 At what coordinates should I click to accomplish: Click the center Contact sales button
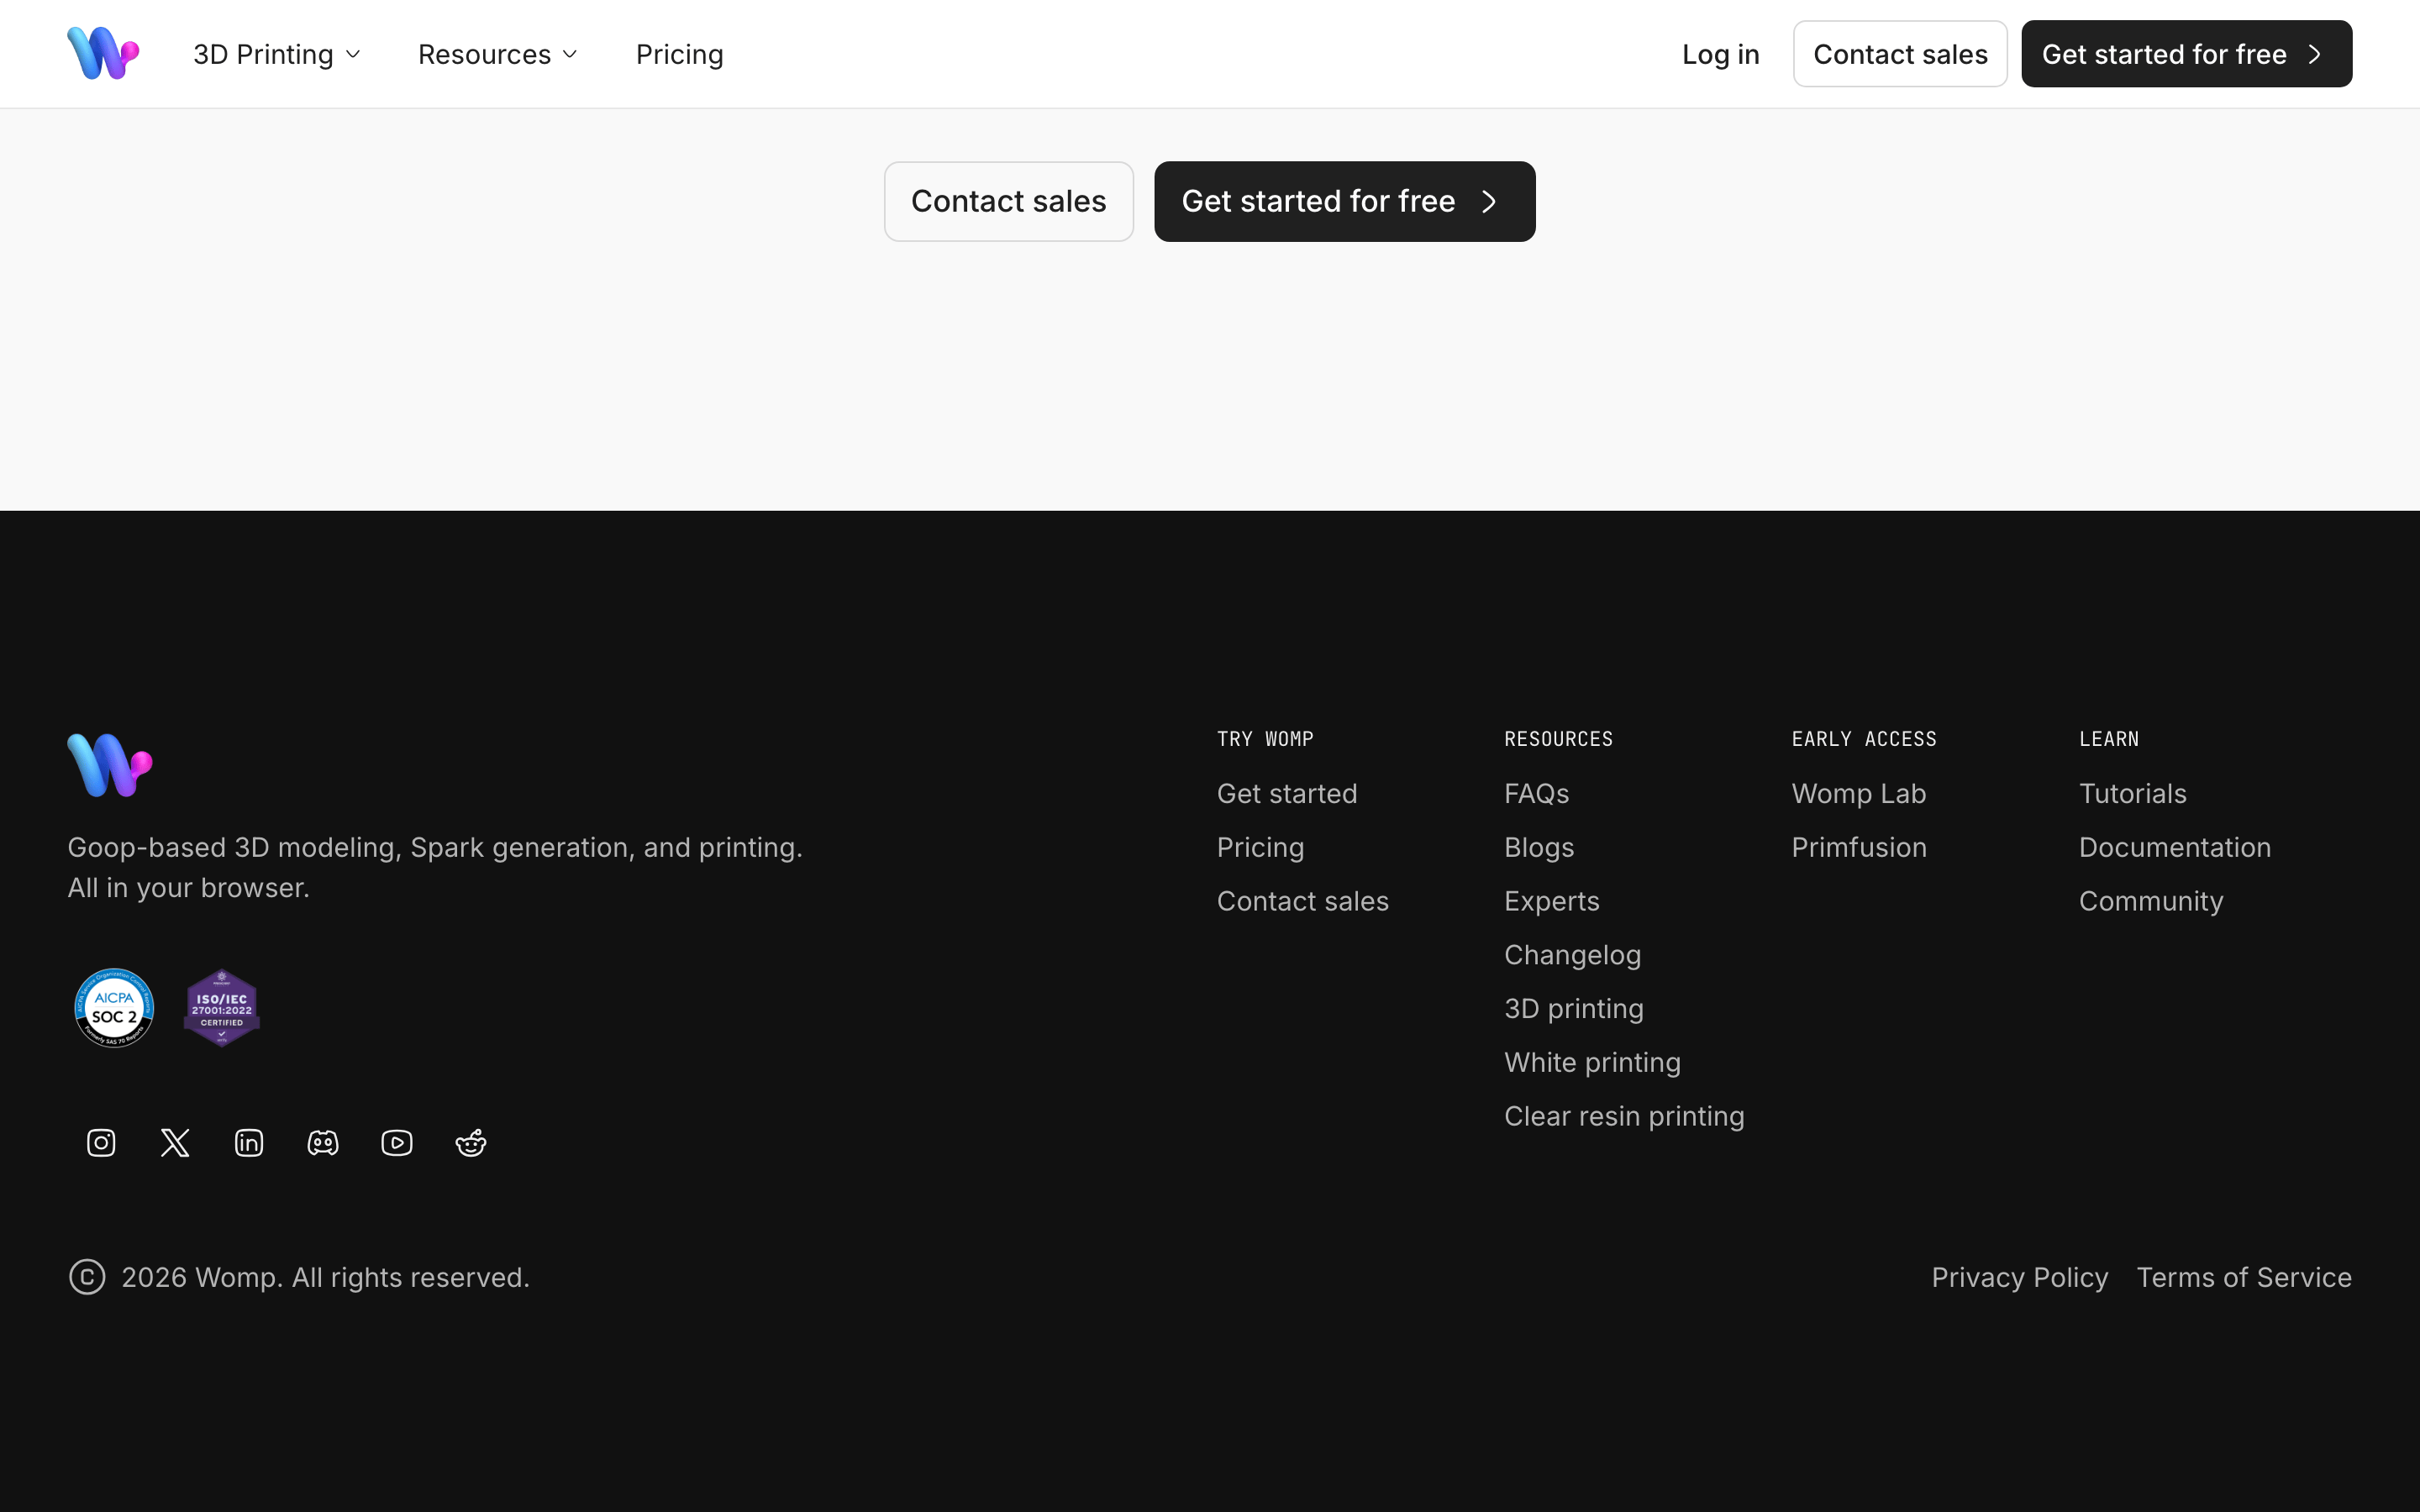(1009, 201)
